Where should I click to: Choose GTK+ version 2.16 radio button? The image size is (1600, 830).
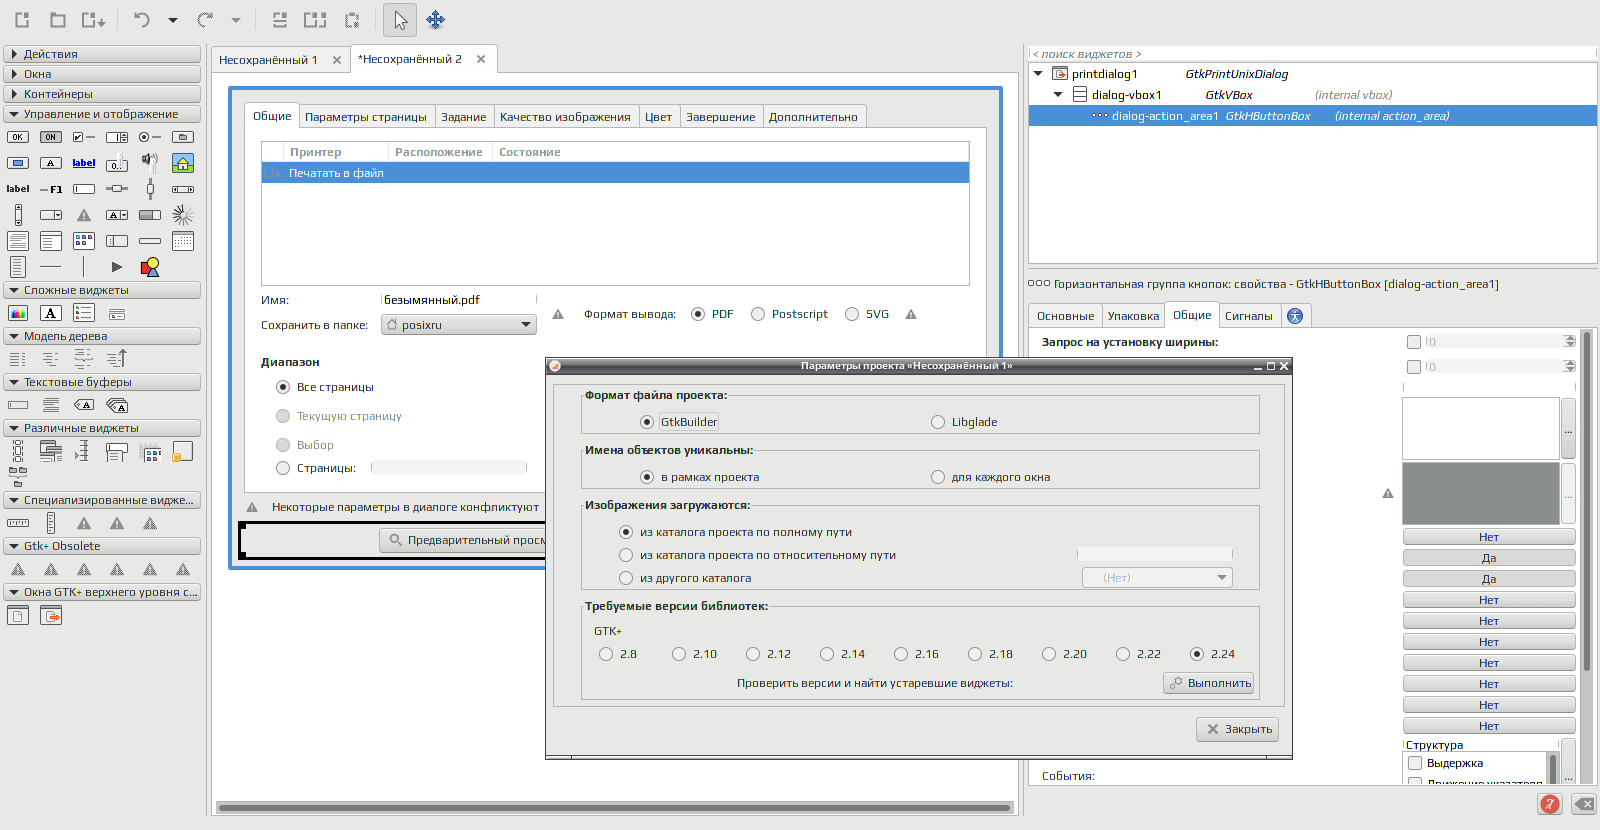click(x=916, y=654)
